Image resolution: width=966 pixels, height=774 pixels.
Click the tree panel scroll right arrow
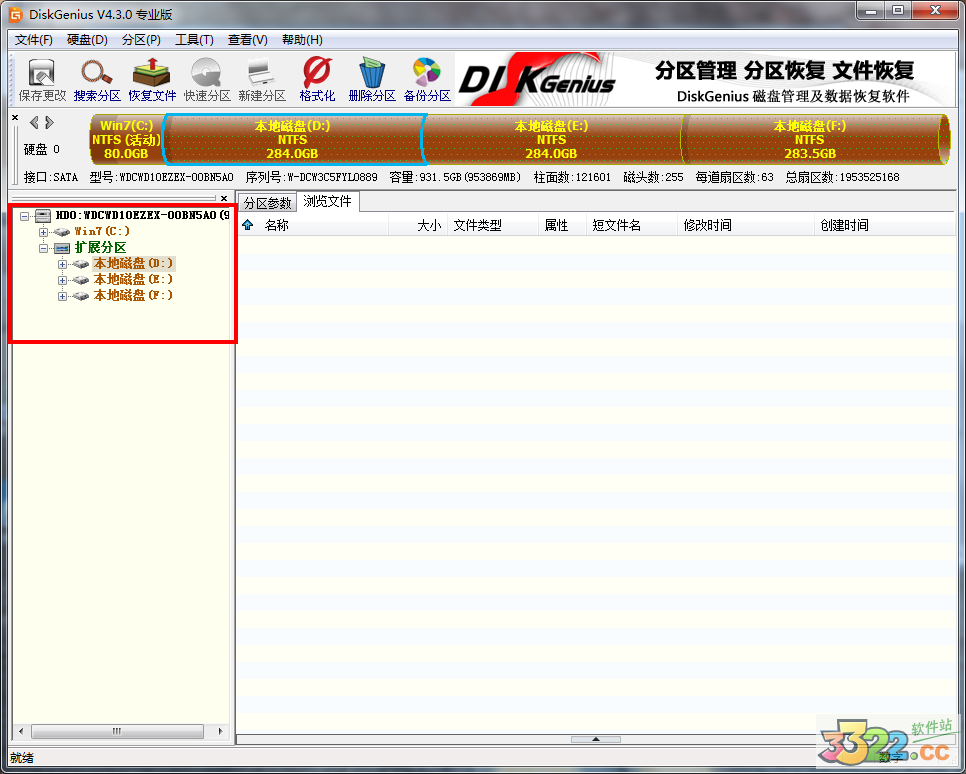[x=221, y=731]
